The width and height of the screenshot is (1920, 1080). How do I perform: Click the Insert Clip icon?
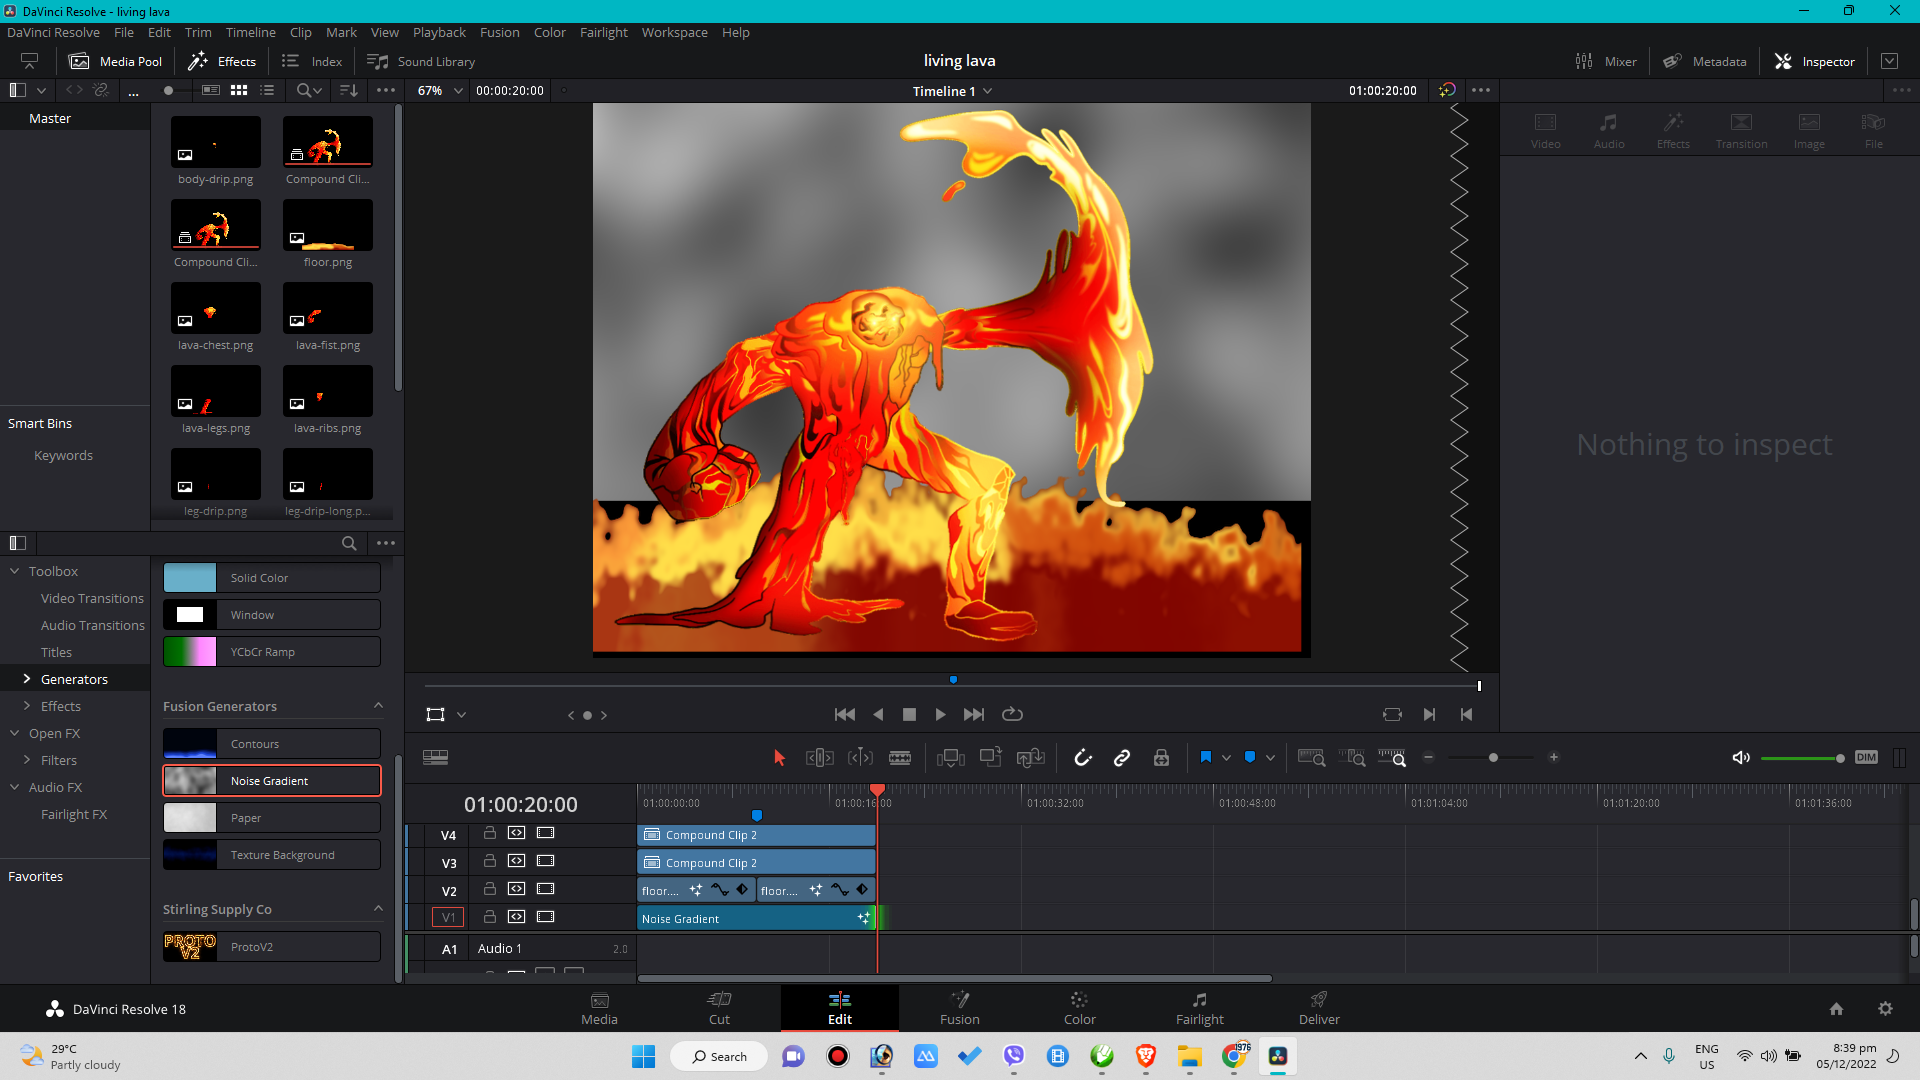pyautogui.click(x=951, y=758)
